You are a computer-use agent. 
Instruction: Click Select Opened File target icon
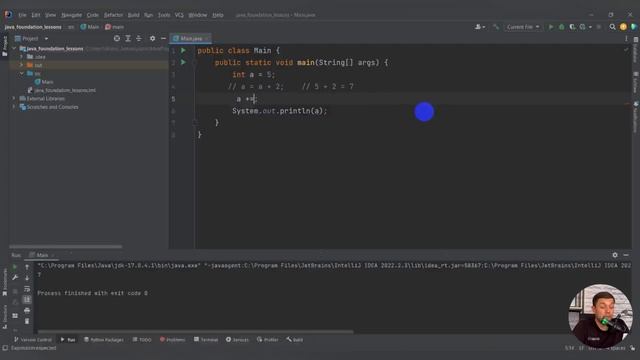pos(117,38)
